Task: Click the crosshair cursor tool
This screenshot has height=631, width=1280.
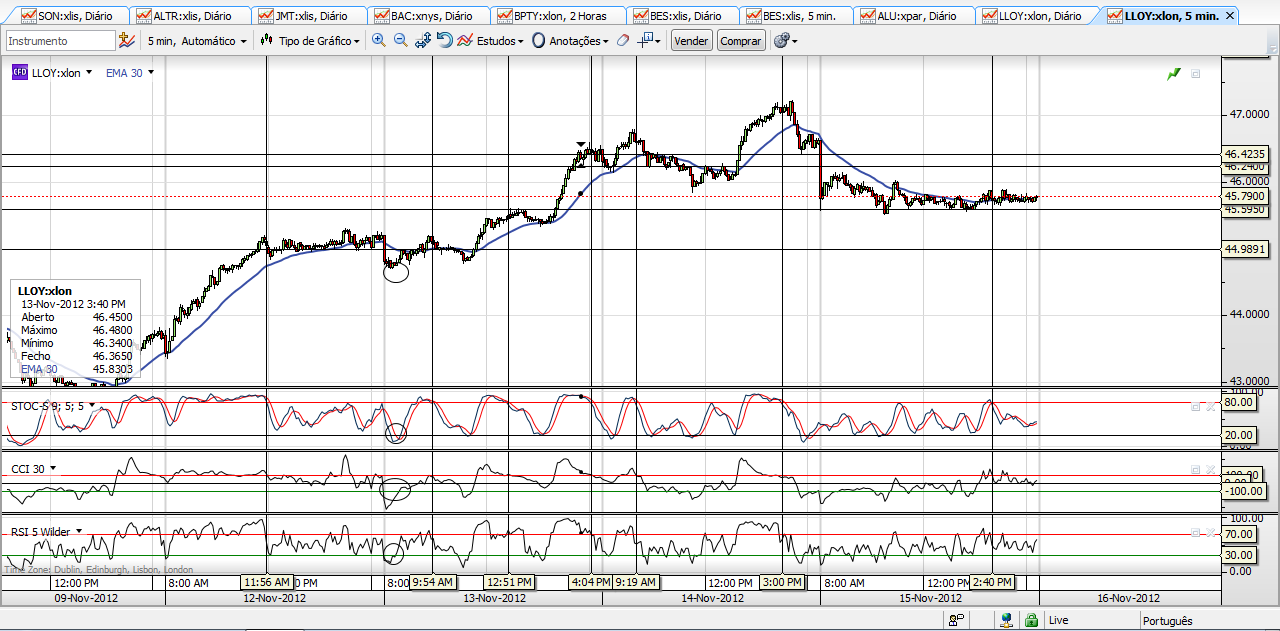Action: (x=646, y=40)
